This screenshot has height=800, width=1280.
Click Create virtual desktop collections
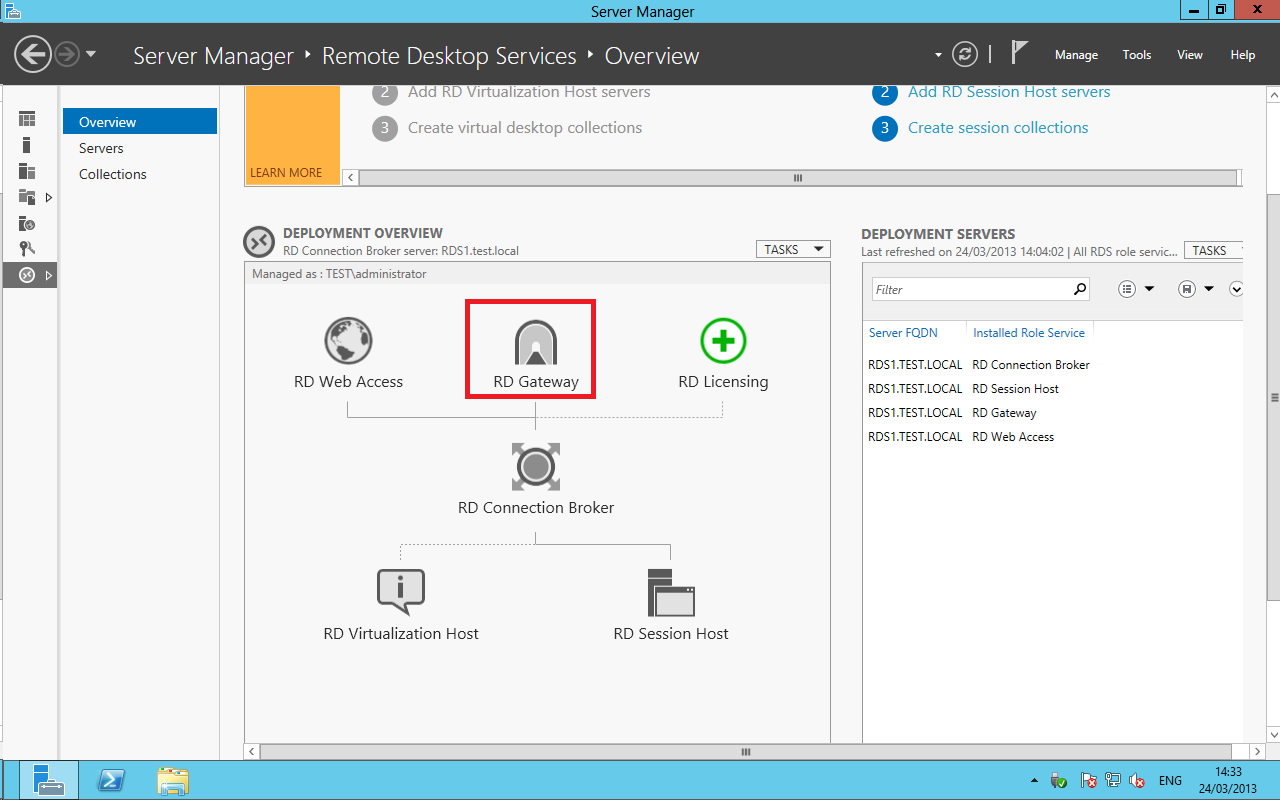point(525,128)
